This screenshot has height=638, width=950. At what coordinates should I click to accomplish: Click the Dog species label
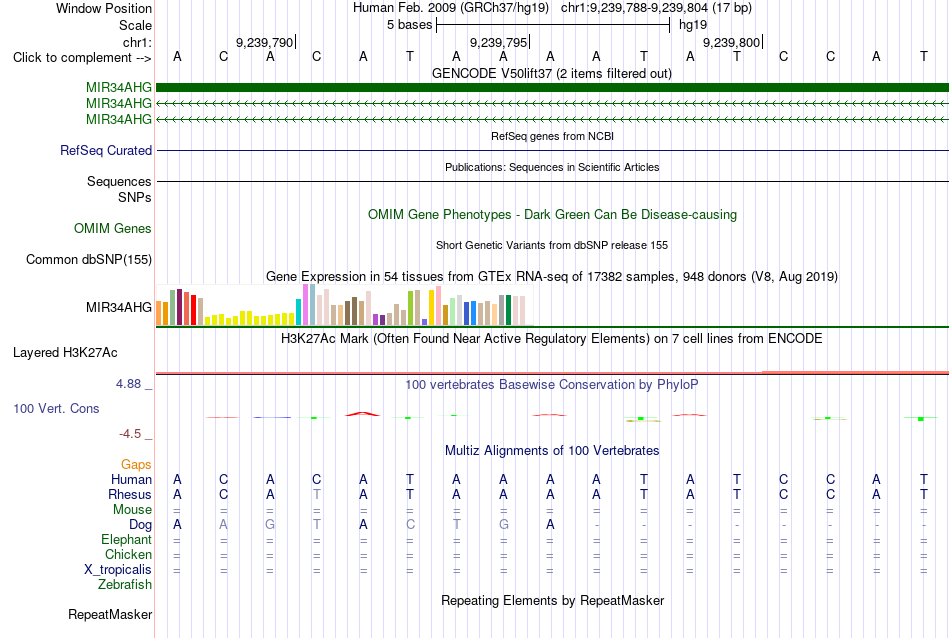(x=140, y=525)
